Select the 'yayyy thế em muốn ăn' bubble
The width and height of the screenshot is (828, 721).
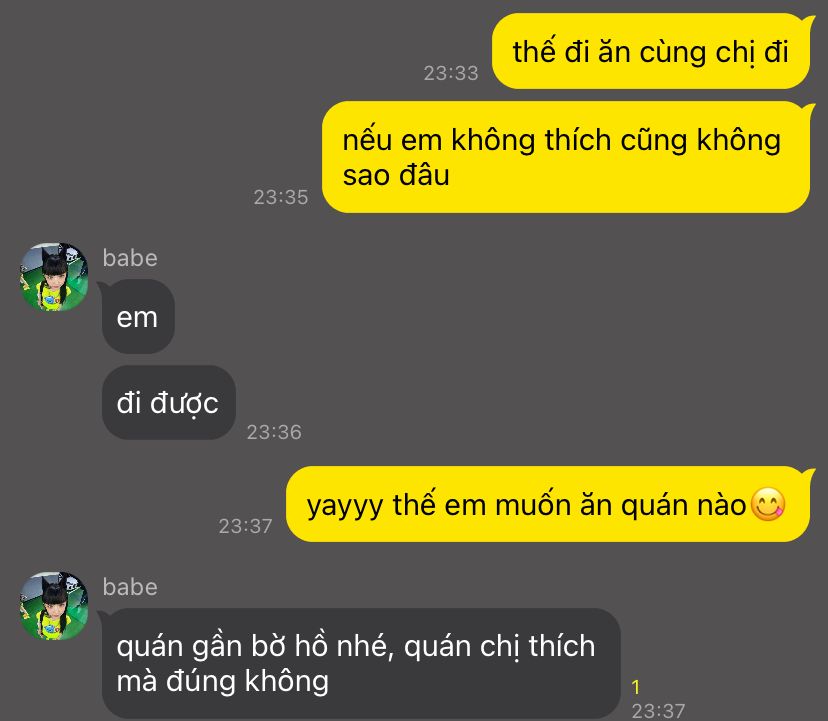(548, 504)
